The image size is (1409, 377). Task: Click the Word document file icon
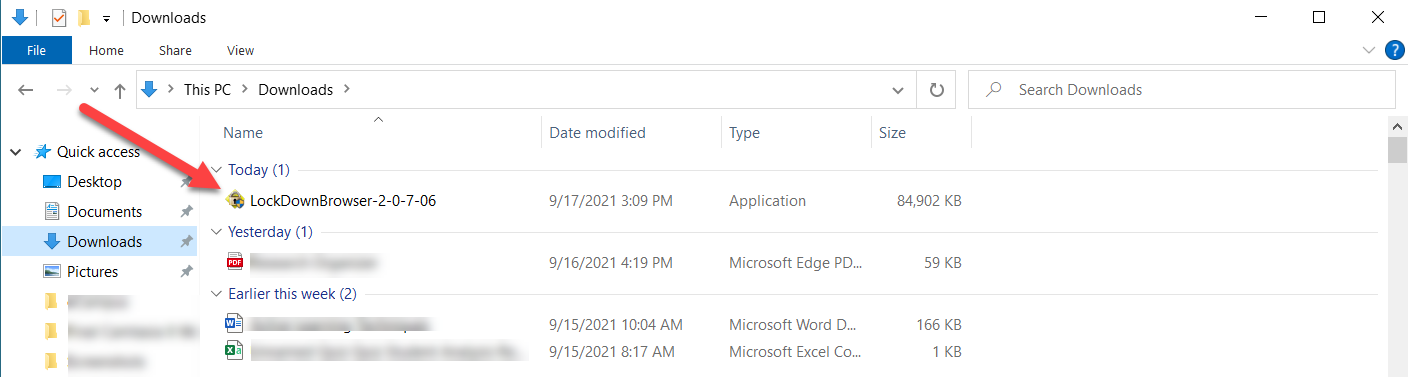click(x=235, y=324)
